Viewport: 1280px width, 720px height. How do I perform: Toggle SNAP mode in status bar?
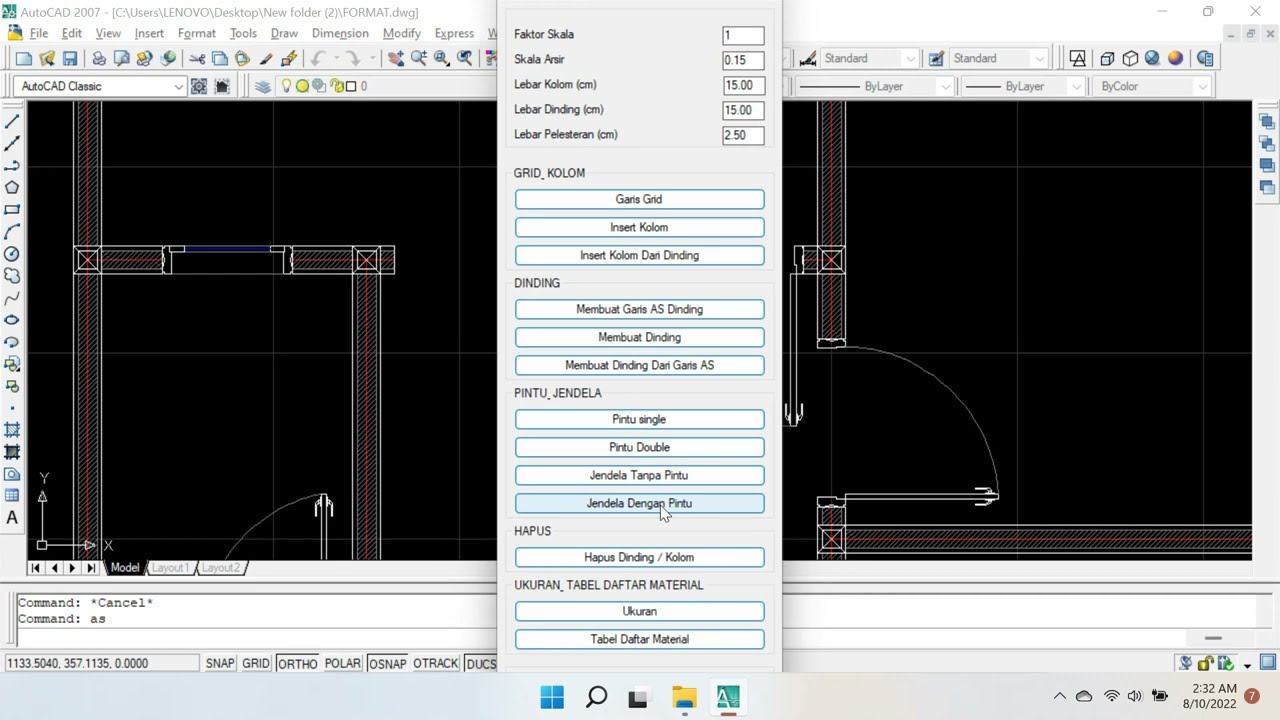220,663
